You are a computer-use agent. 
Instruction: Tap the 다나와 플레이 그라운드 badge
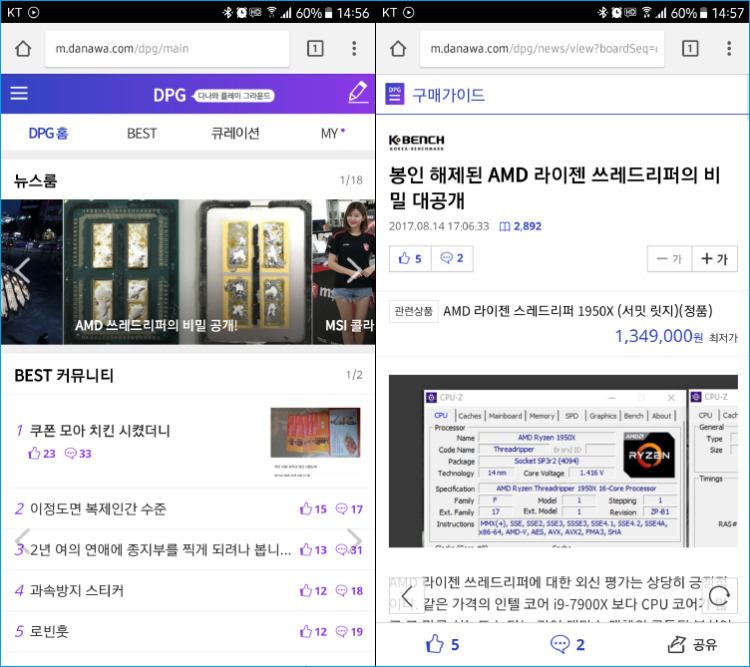click(233, 96)
